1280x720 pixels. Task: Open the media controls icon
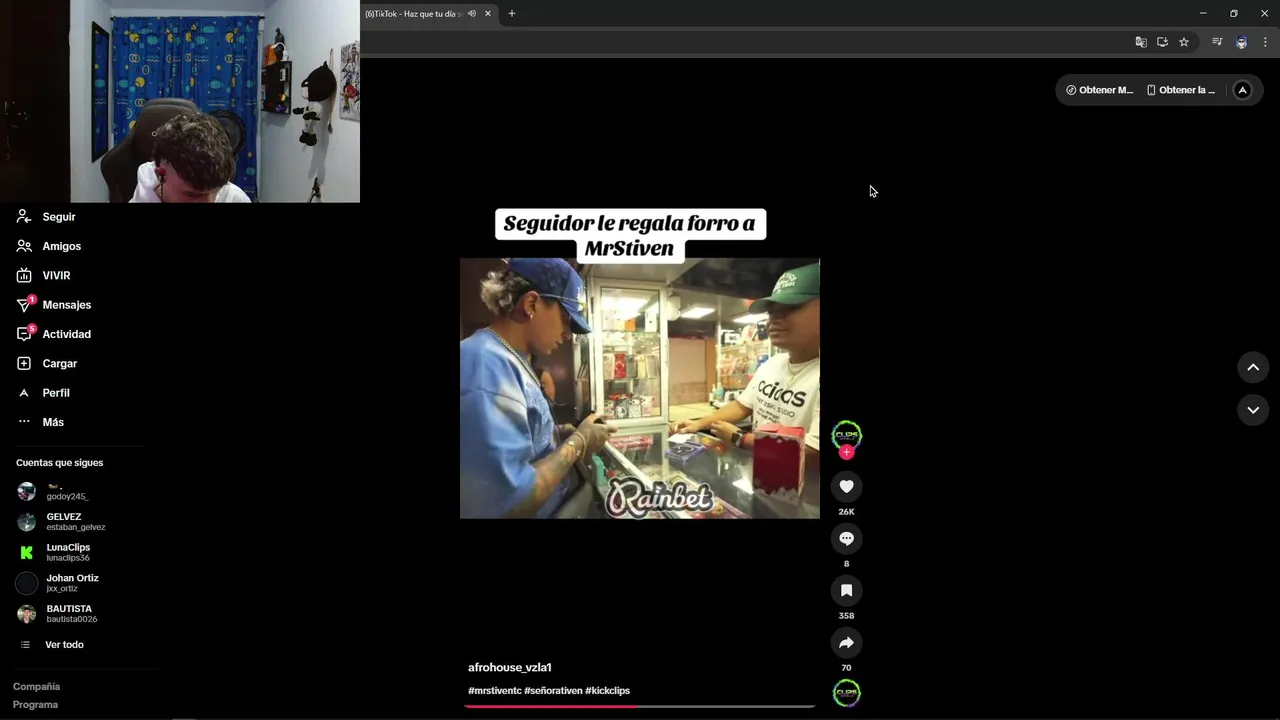click(x=1217, y=42)
